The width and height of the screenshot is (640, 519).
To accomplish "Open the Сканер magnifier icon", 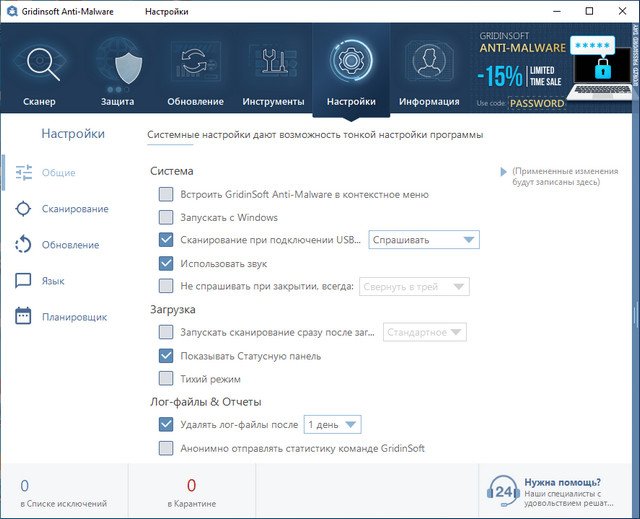I will [x=41, y=62].
